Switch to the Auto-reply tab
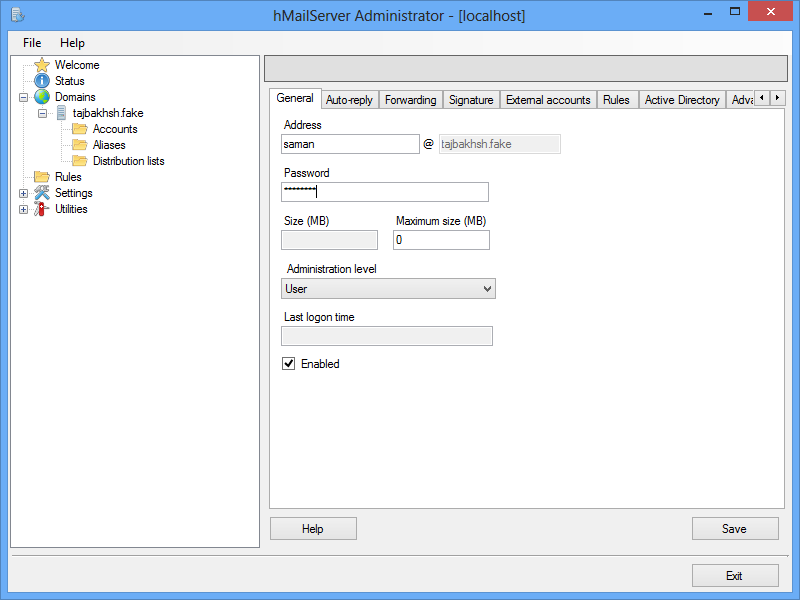800x600 pixels. 349,100
